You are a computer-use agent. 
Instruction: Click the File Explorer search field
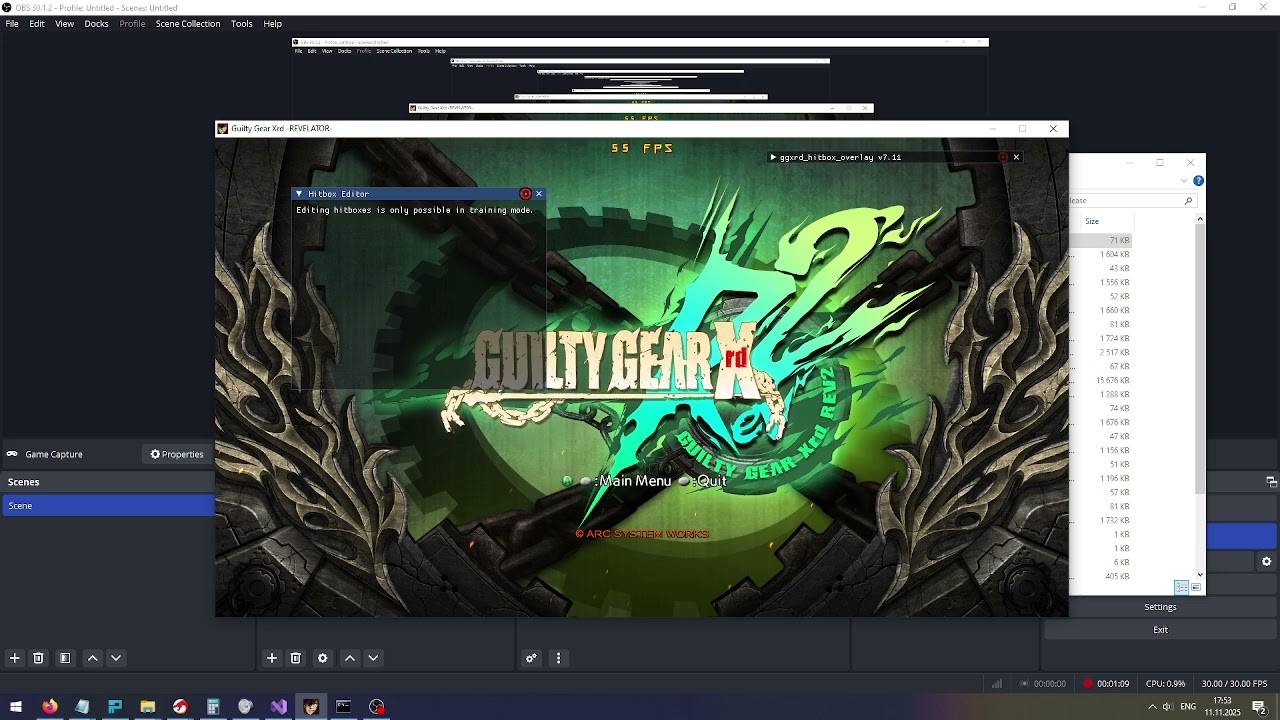point(1132,201)
